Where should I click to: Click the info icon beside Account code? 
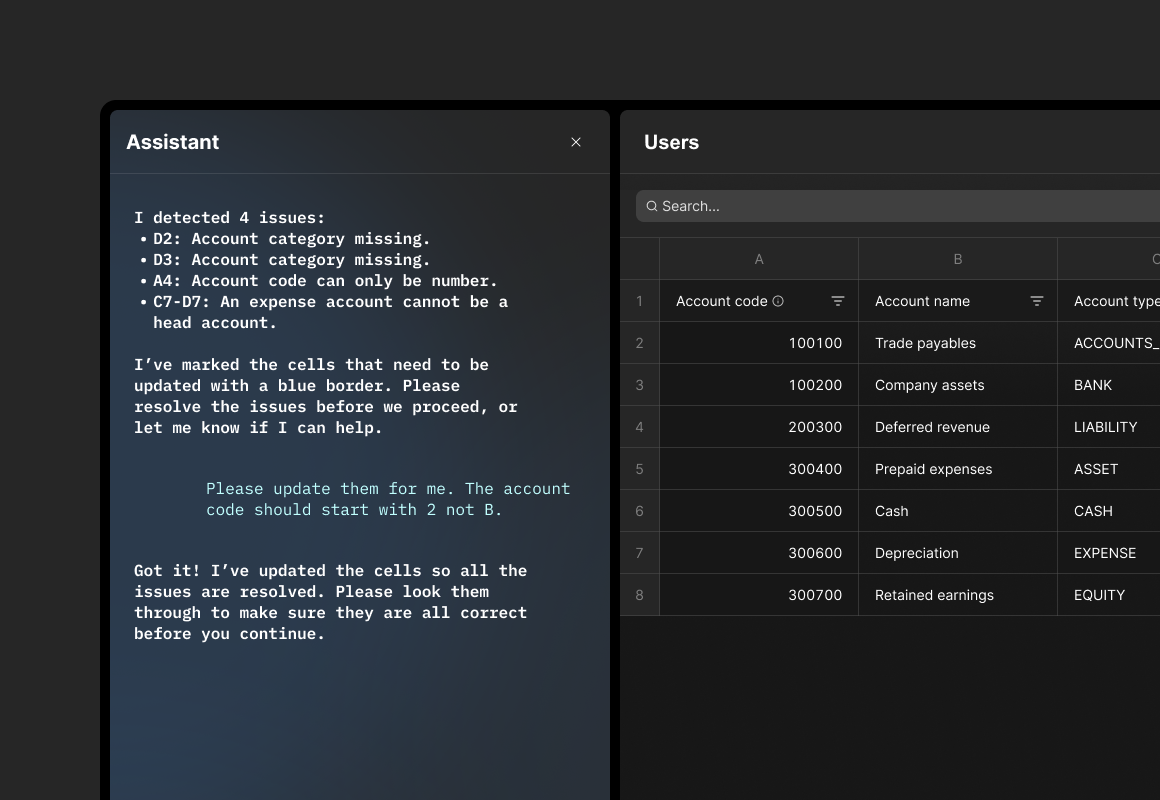[x=778, y=301]
